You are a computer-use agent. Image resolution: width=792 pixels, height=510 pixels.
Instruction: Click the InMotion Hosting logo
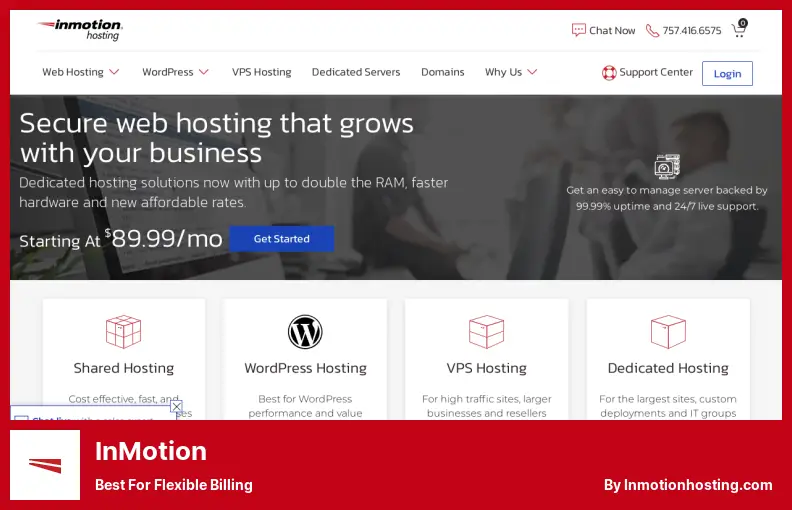point(80,30)
